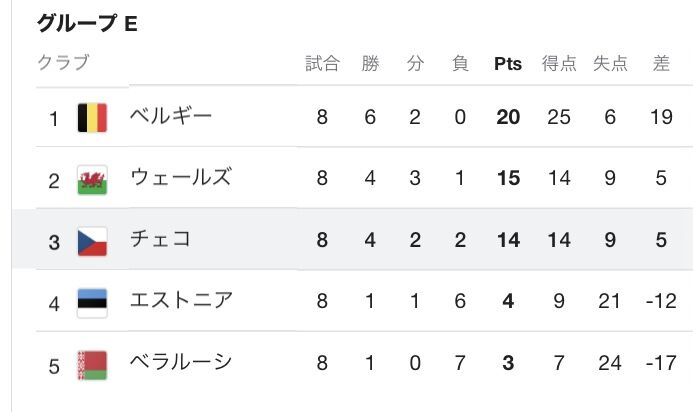Click the Belarus flag icon
The width and height of the screenshot is (693, 412).
[92, 364]
